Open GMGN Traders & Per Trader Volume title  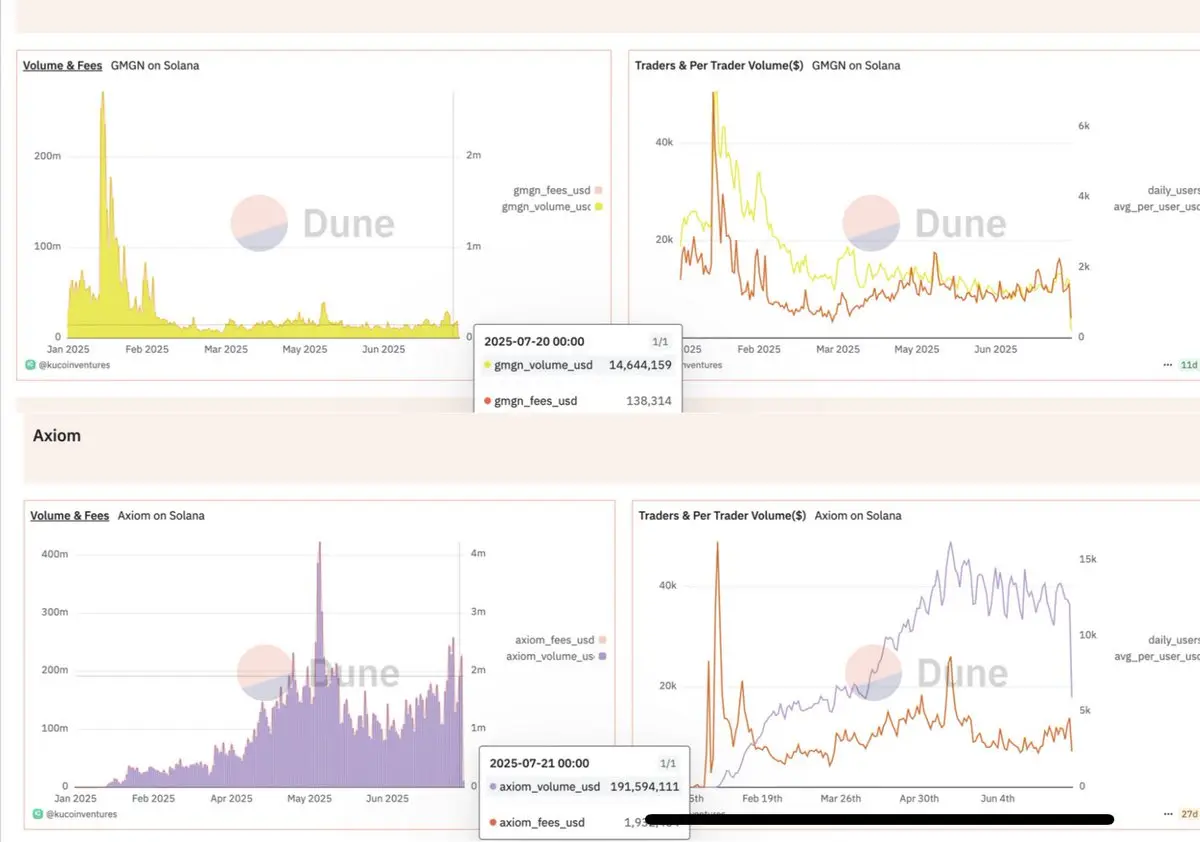(720, 66)
